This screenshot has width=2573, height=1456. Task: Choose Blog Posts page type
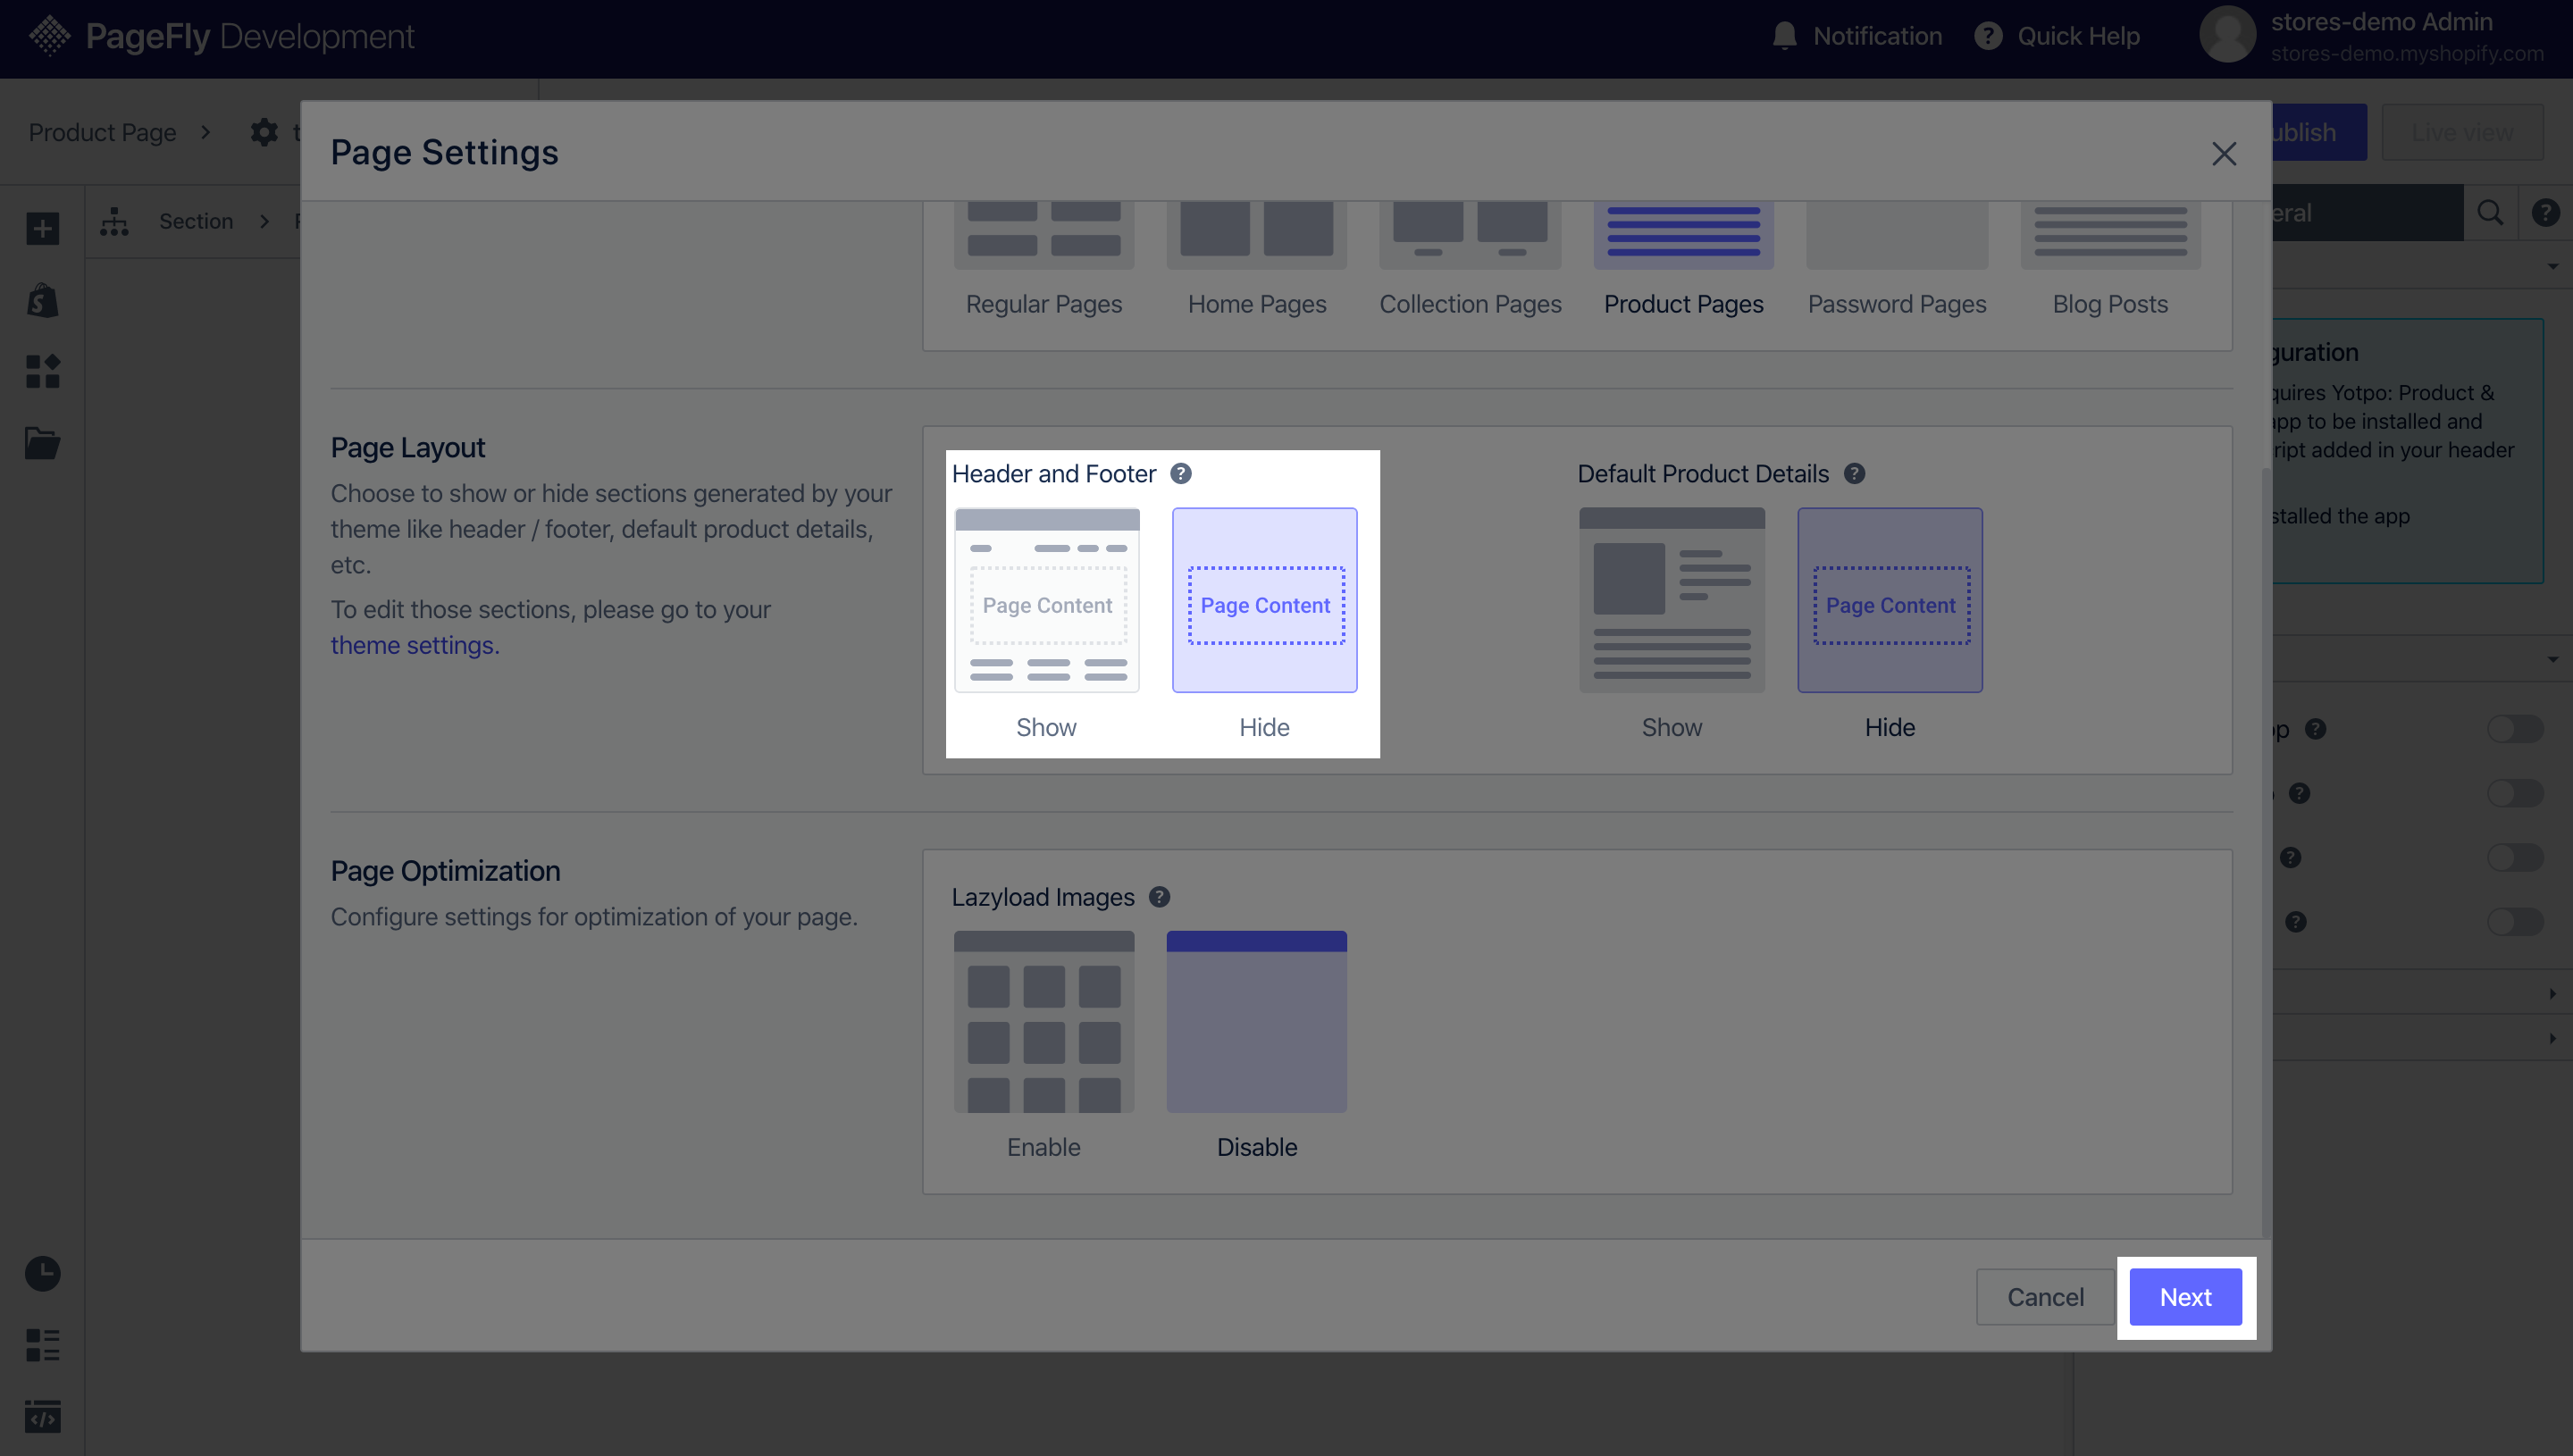click(2110, 260)
